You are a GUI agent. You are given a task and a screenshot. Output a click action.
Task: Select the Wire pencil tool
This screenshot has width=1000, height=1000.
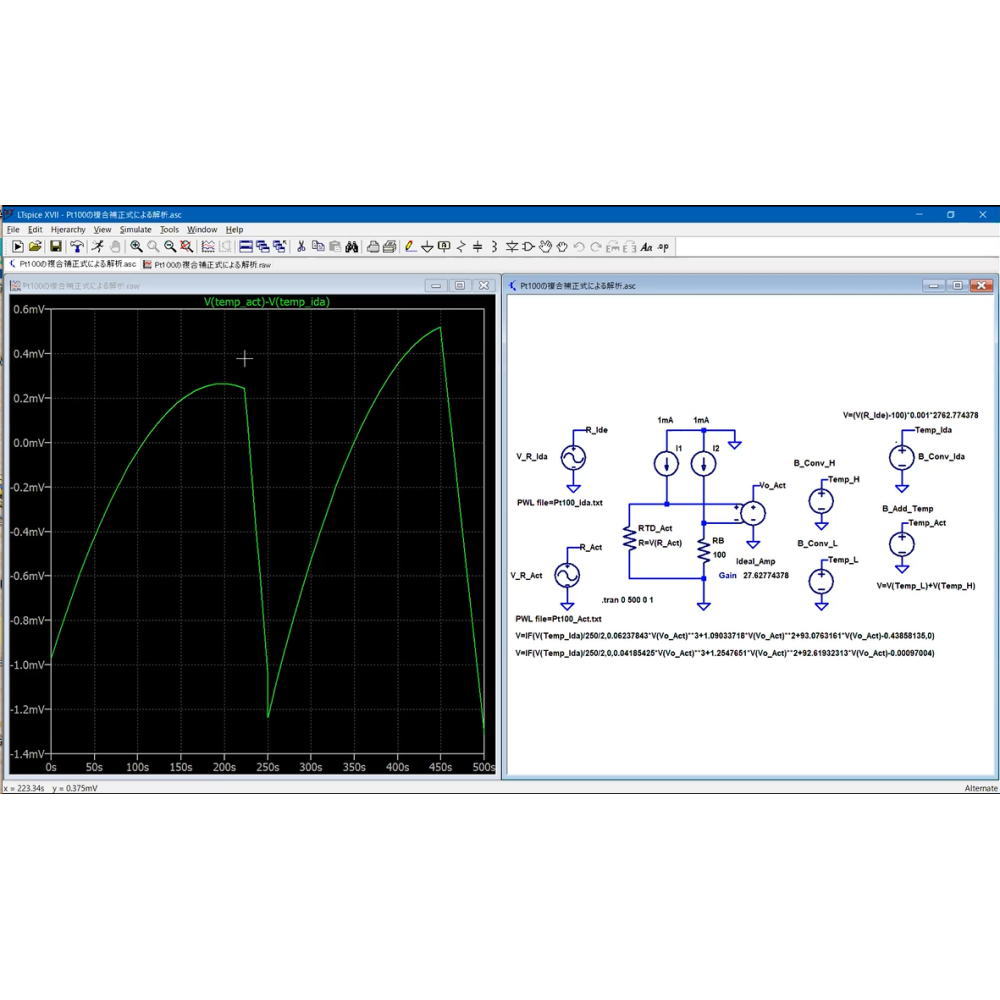coord(411,246)
